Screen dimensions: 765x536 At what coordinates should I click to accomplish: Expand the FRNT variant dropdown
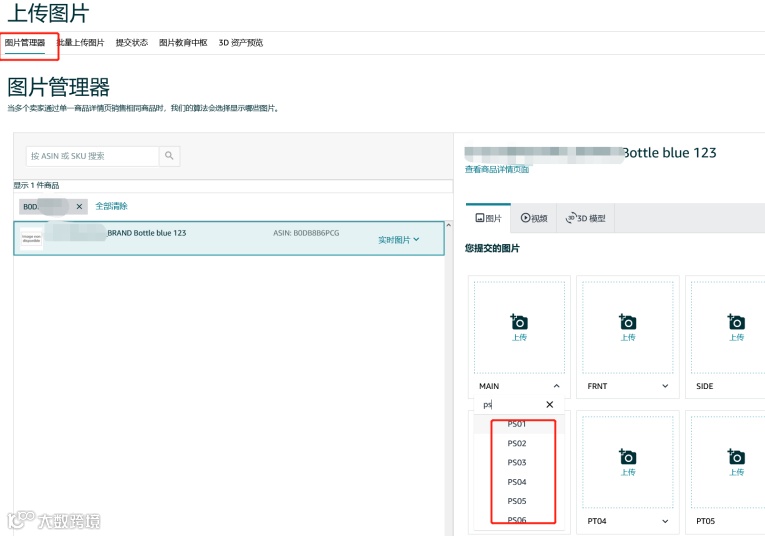point(665,386)
